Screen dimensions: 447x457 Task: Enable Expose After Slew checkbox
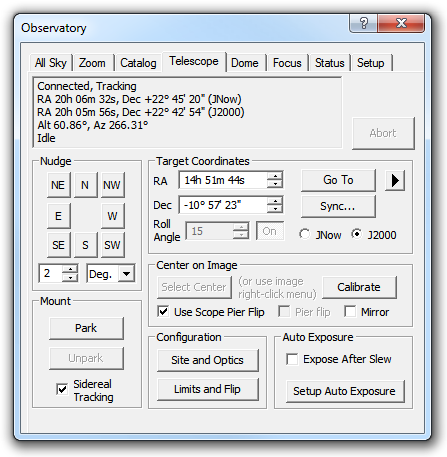point(292,359)
